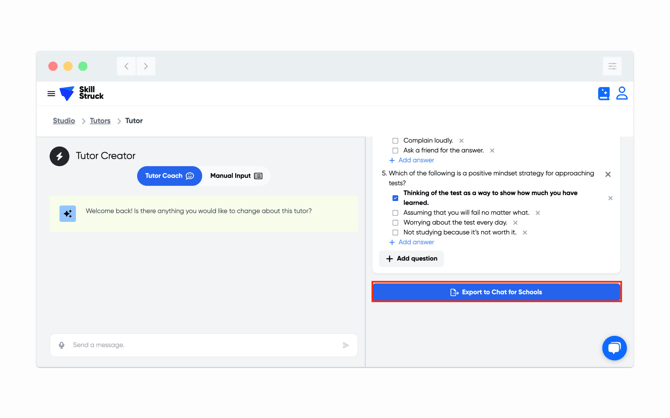Click the Add question button
Screen dimensions: 670x418
coord(412,259)
